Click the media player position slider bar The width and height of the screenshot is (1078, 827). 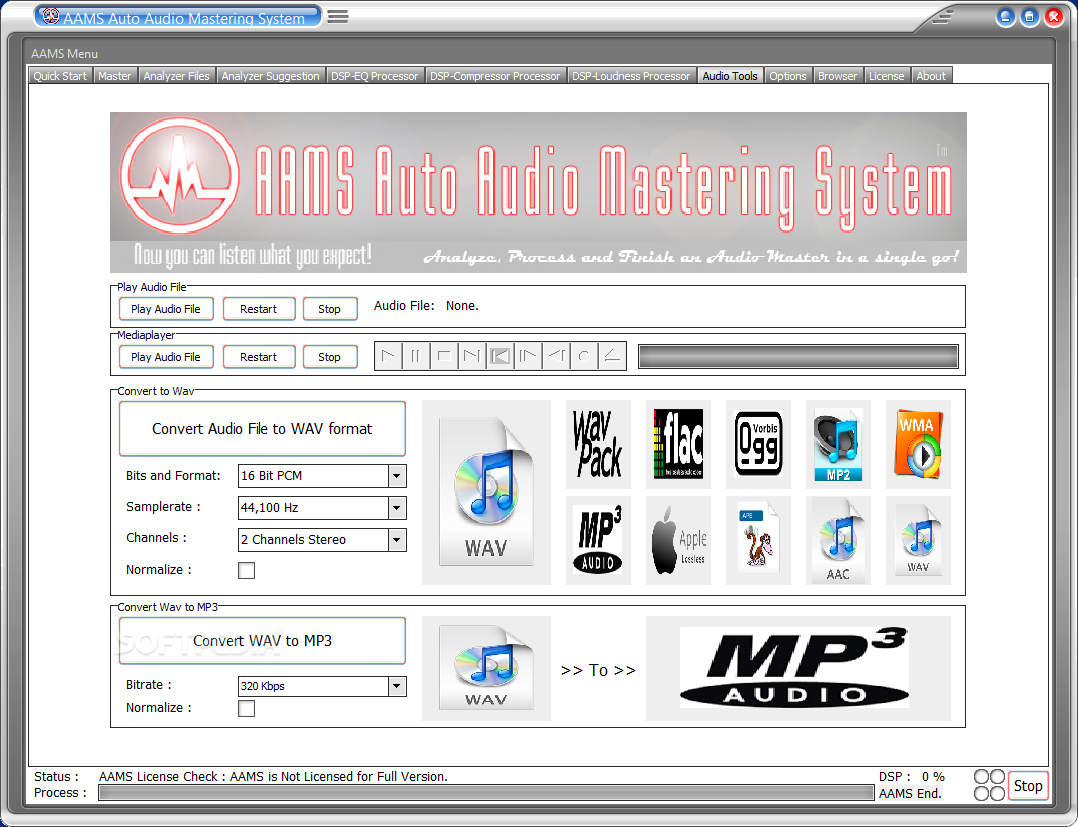pos(798,357)
